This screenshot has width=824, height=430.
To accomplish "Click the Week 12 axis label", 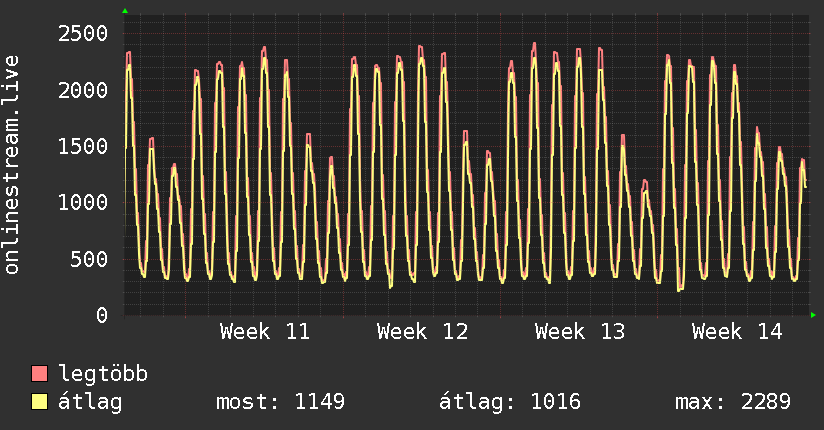I will [422, 332].
